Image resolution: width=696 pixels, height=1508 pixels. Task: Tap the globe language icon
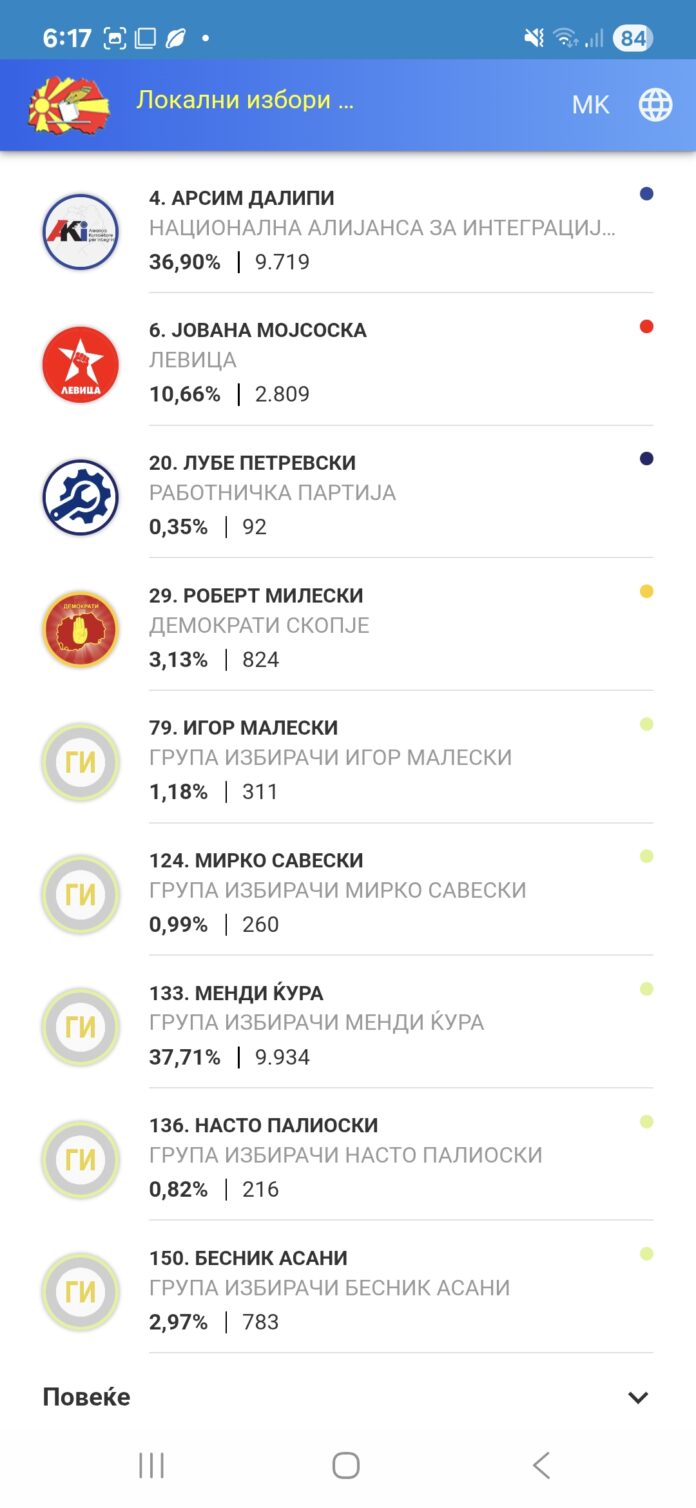655,104
